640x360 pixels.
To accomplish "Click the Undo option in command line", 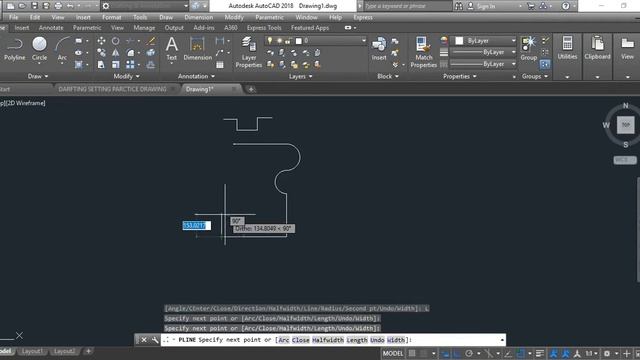I will point(377,340).
